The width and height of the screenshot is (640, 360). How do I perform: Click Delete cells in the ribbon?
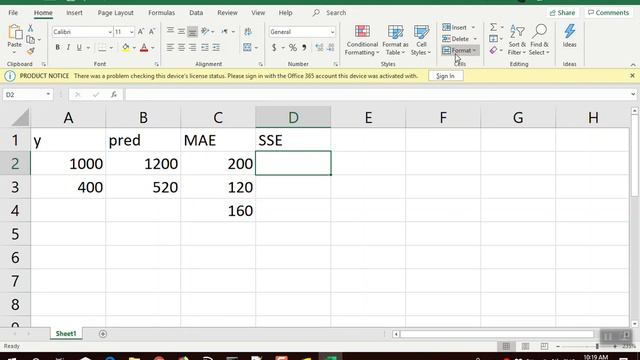(456, 39)
